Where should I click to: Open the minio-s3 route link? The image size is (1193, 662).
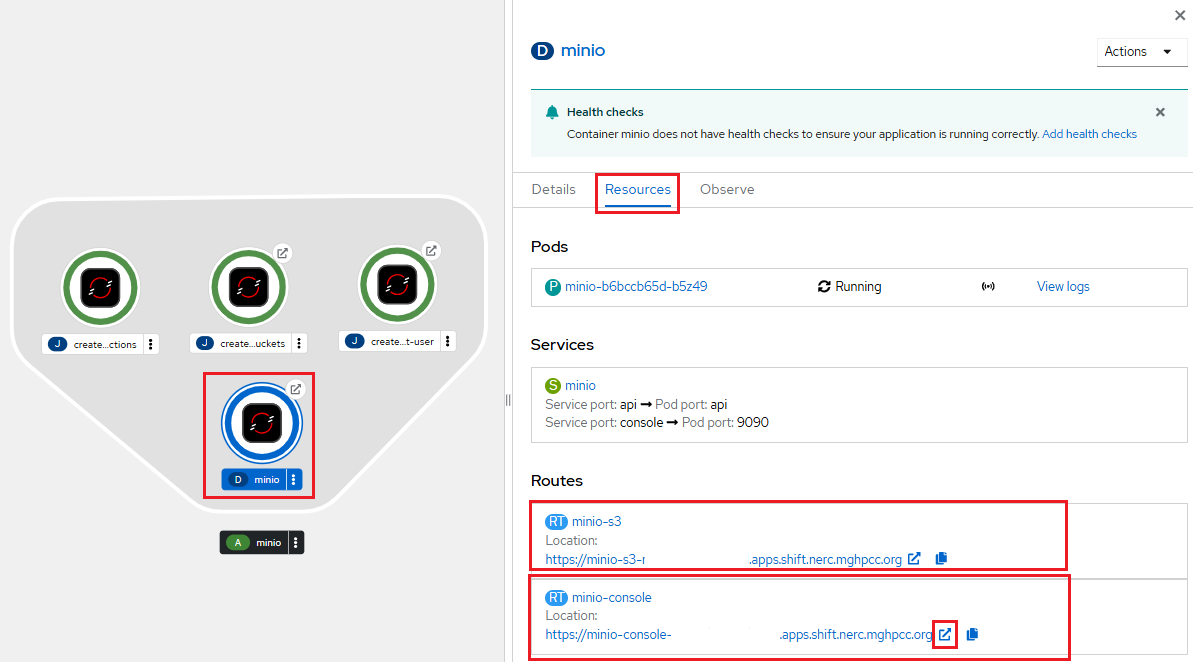point(596,521)
